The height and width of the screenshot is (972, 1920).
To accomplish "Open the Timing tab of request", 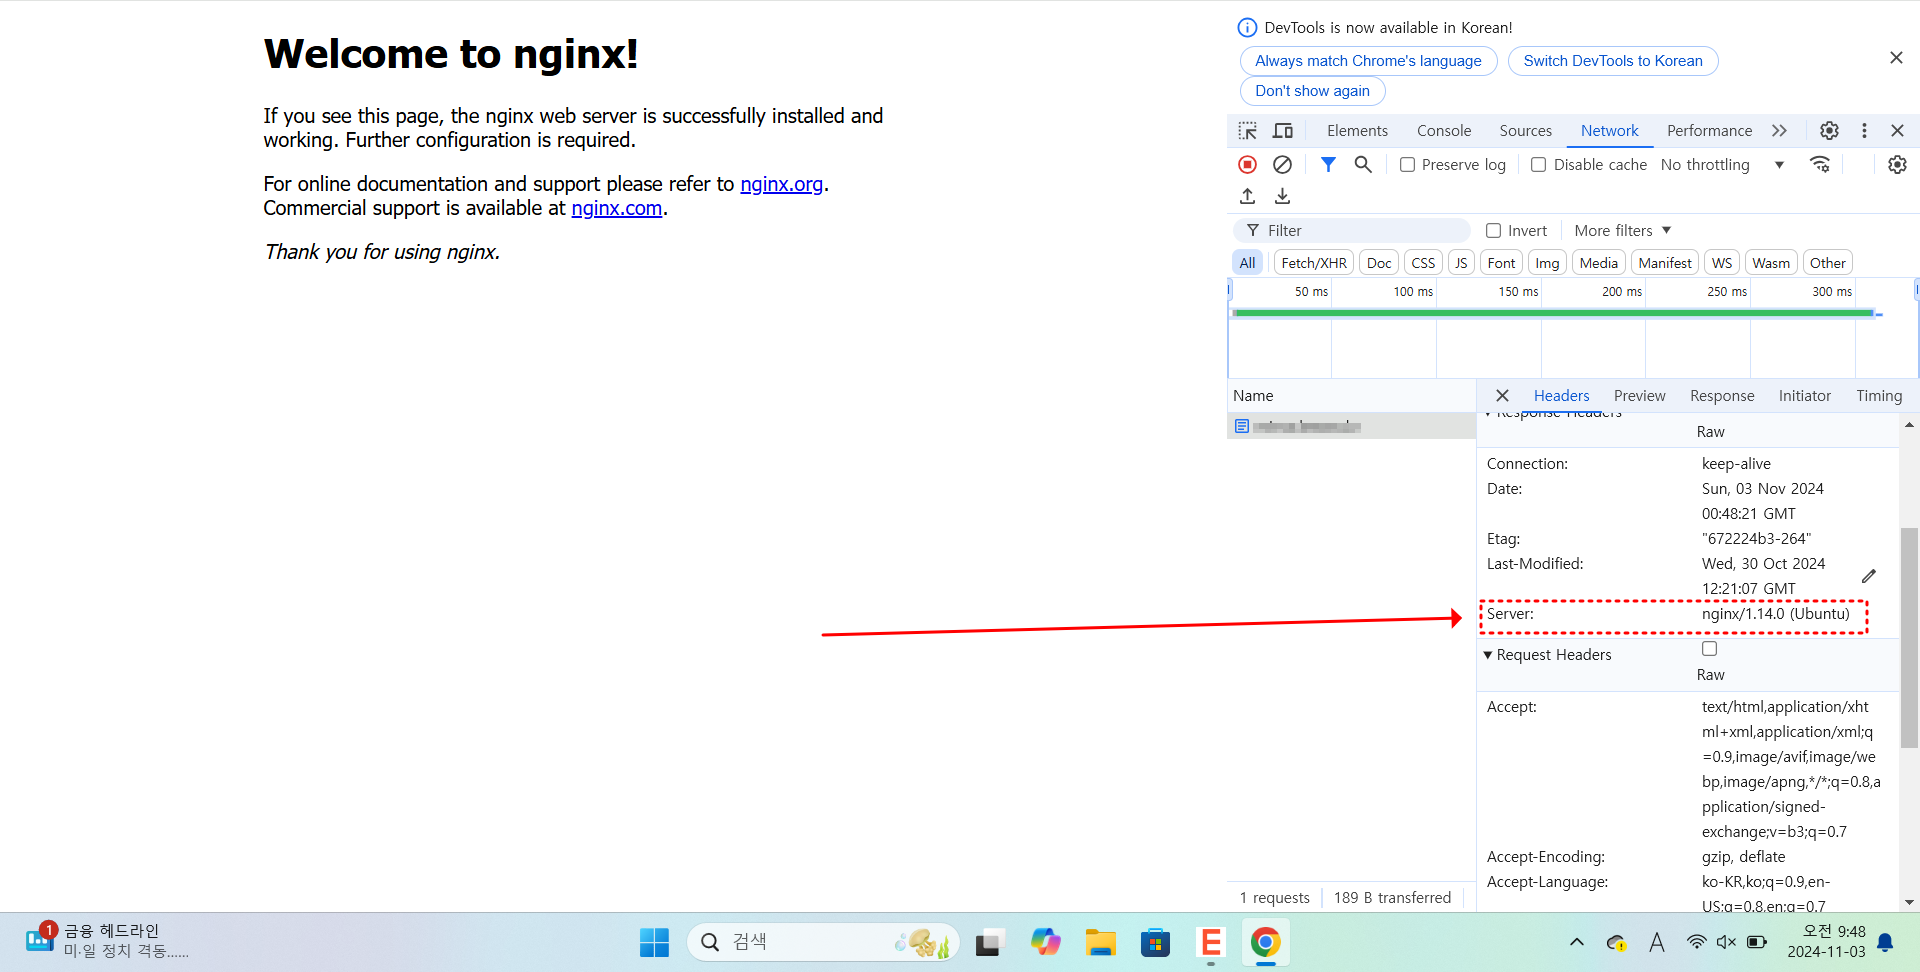I will tap(1879, 396).
